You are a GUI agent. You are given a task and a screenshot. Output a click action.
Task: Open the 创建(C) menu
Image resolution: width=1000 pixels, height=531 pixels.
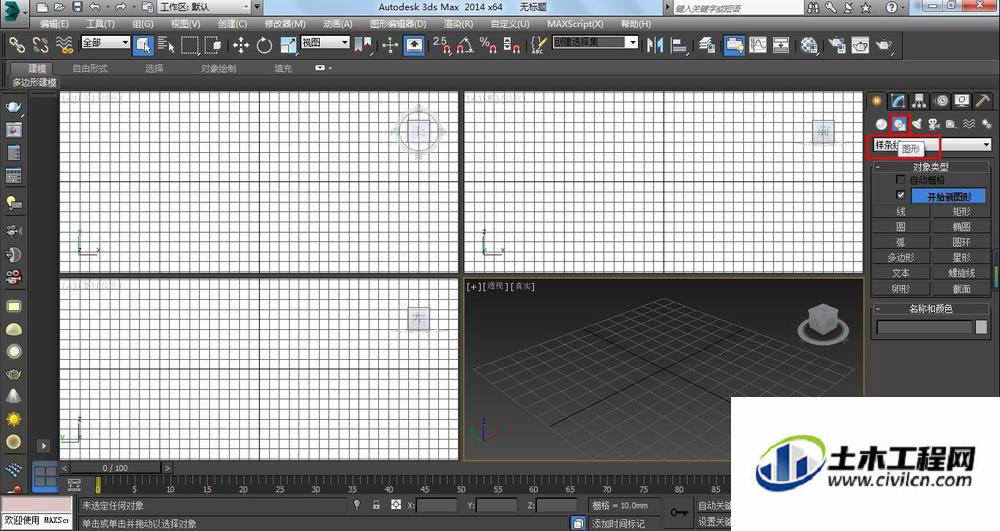pos(232,24)
